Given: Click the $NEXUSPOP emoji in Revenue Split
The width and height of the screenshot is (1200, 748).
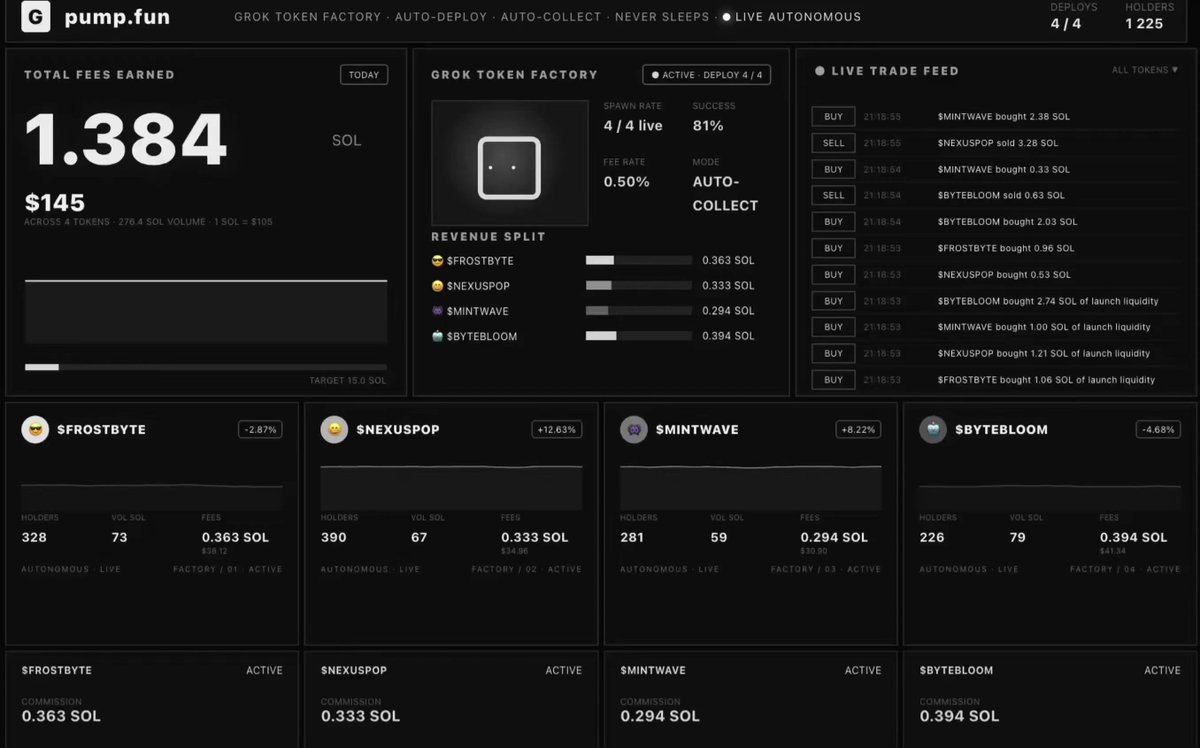Looking at the screenshot, I should (437, 286).
